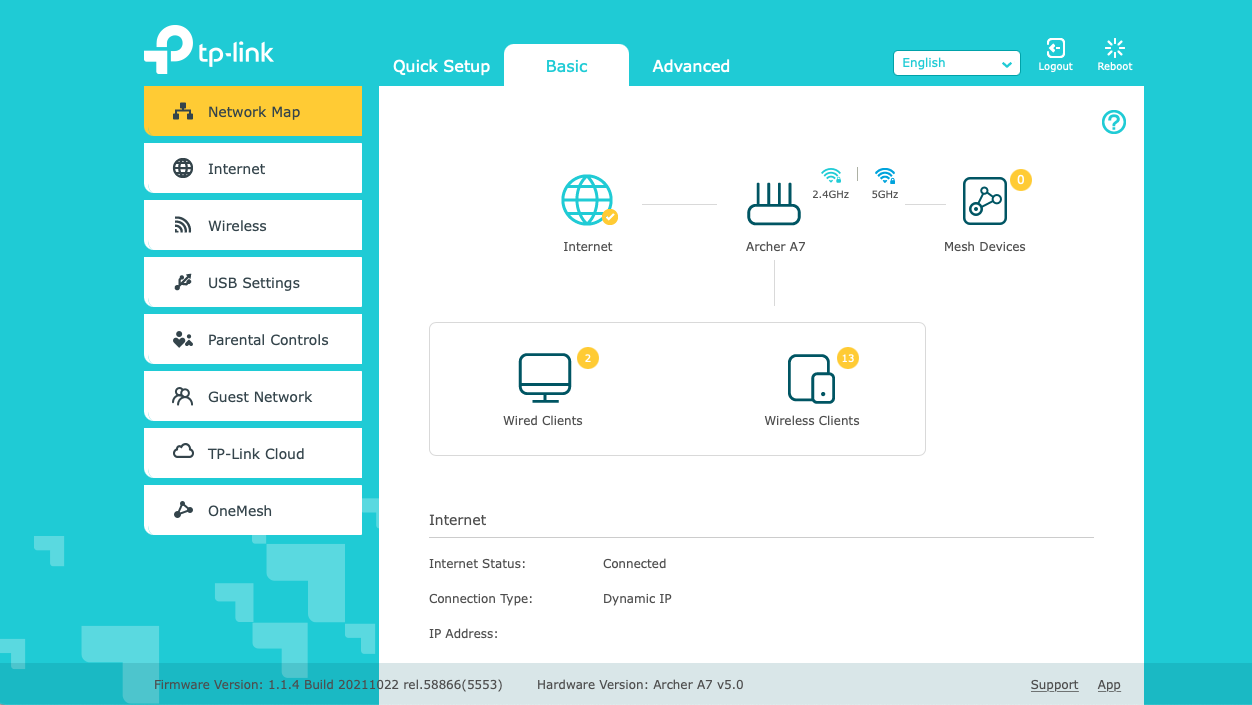Image resolution: width=1252 pixels, height=705 pixels.
Task: Click the 5GHz Wi-Fi icon
Action: click(885, 176)
